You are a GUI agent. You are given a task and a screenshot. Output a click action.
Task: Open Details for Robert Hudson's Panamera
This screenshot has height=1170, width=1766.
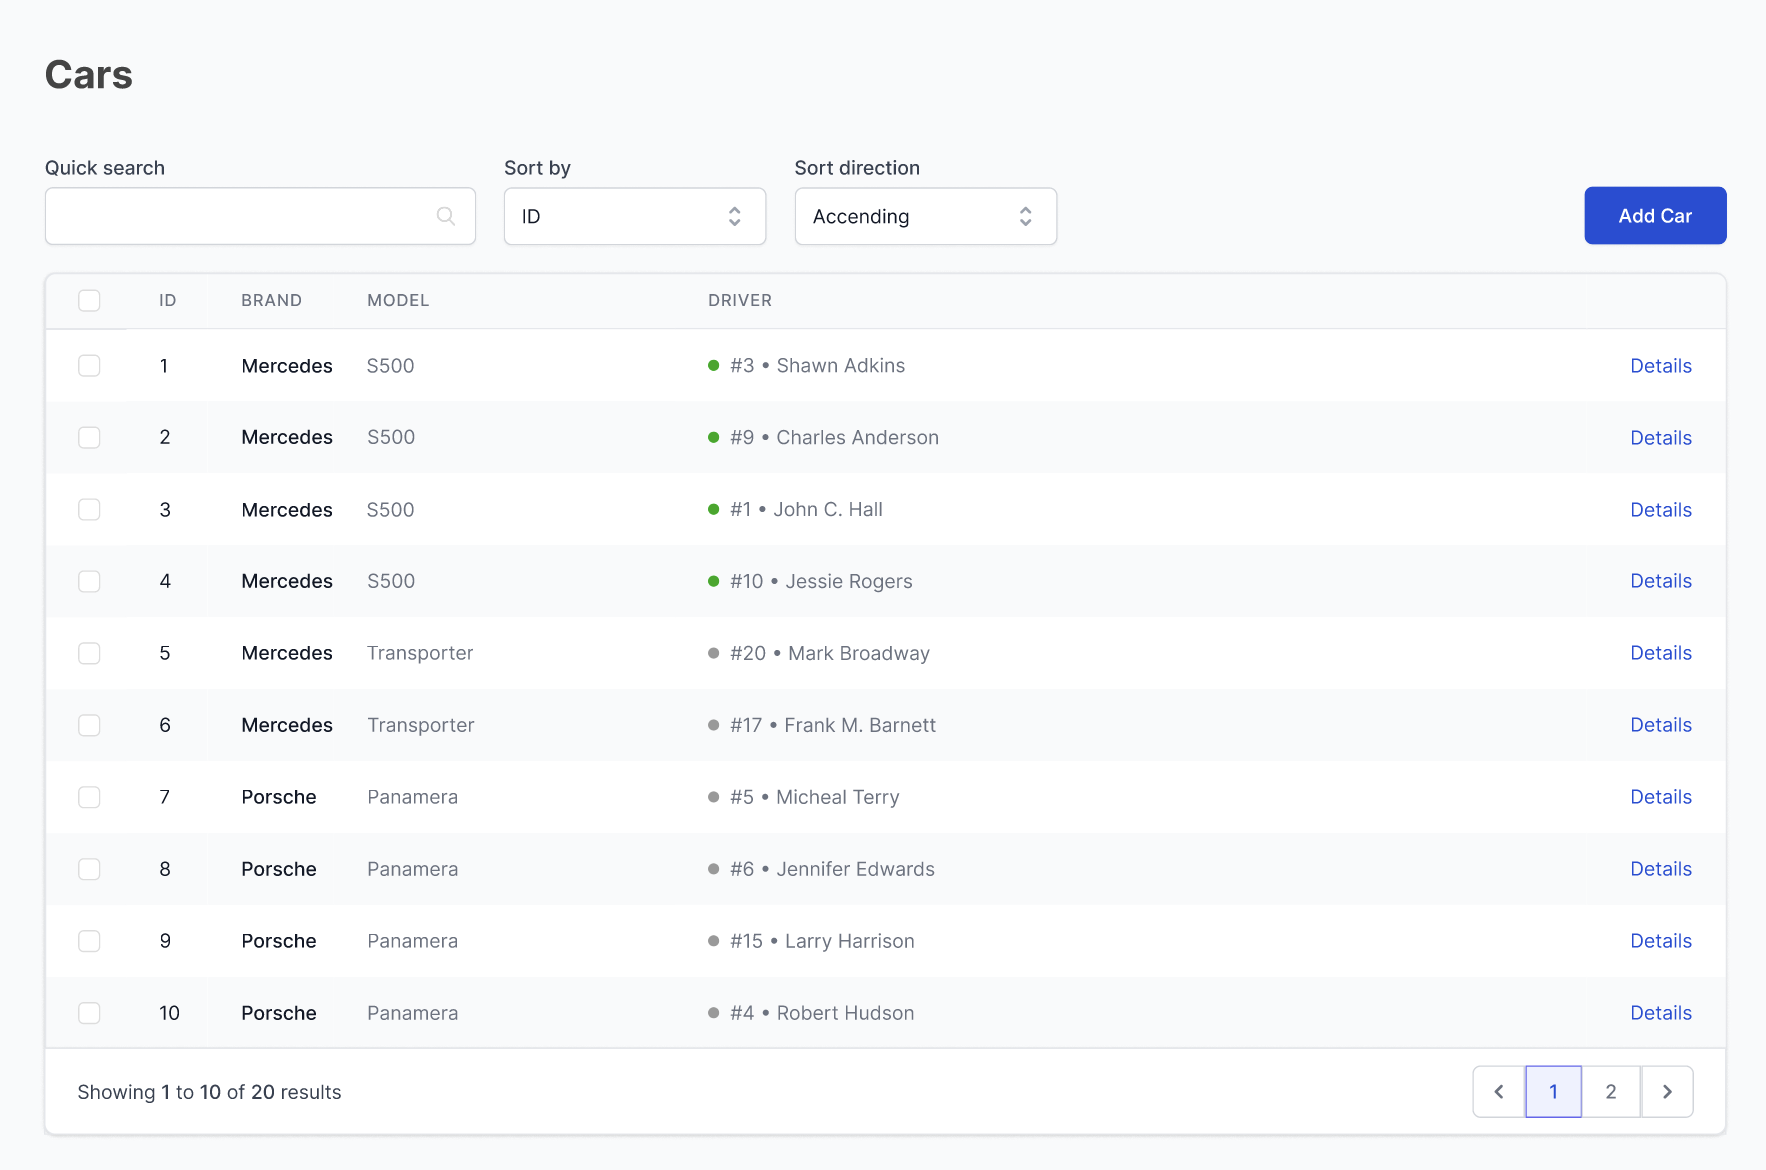click(1661, 1013)
